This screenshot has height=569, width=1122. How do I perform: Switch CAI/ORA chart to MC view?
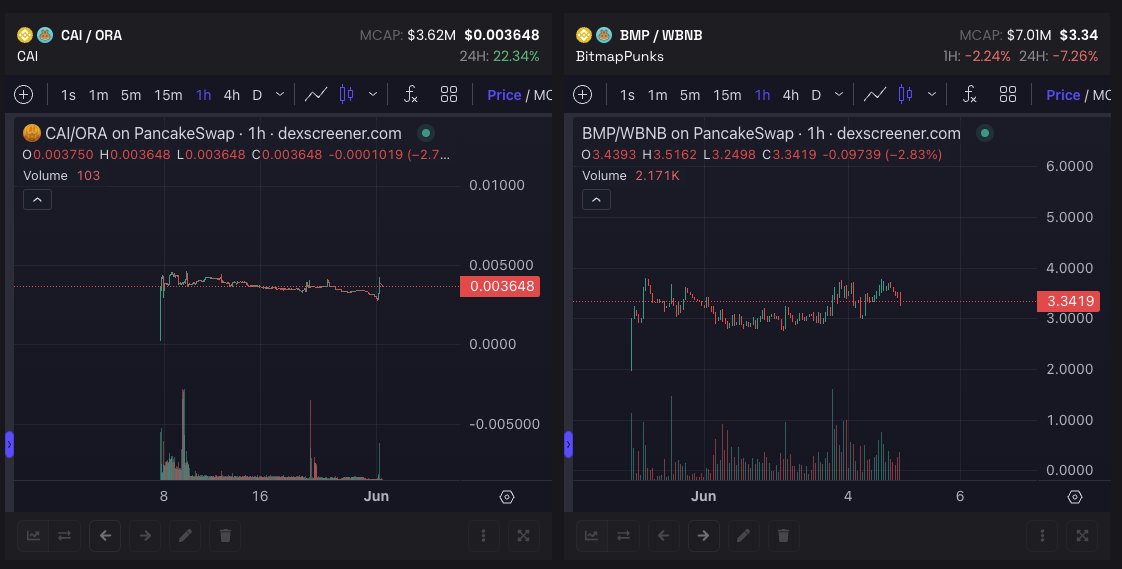pyautogui.click(x=542, y=94)
